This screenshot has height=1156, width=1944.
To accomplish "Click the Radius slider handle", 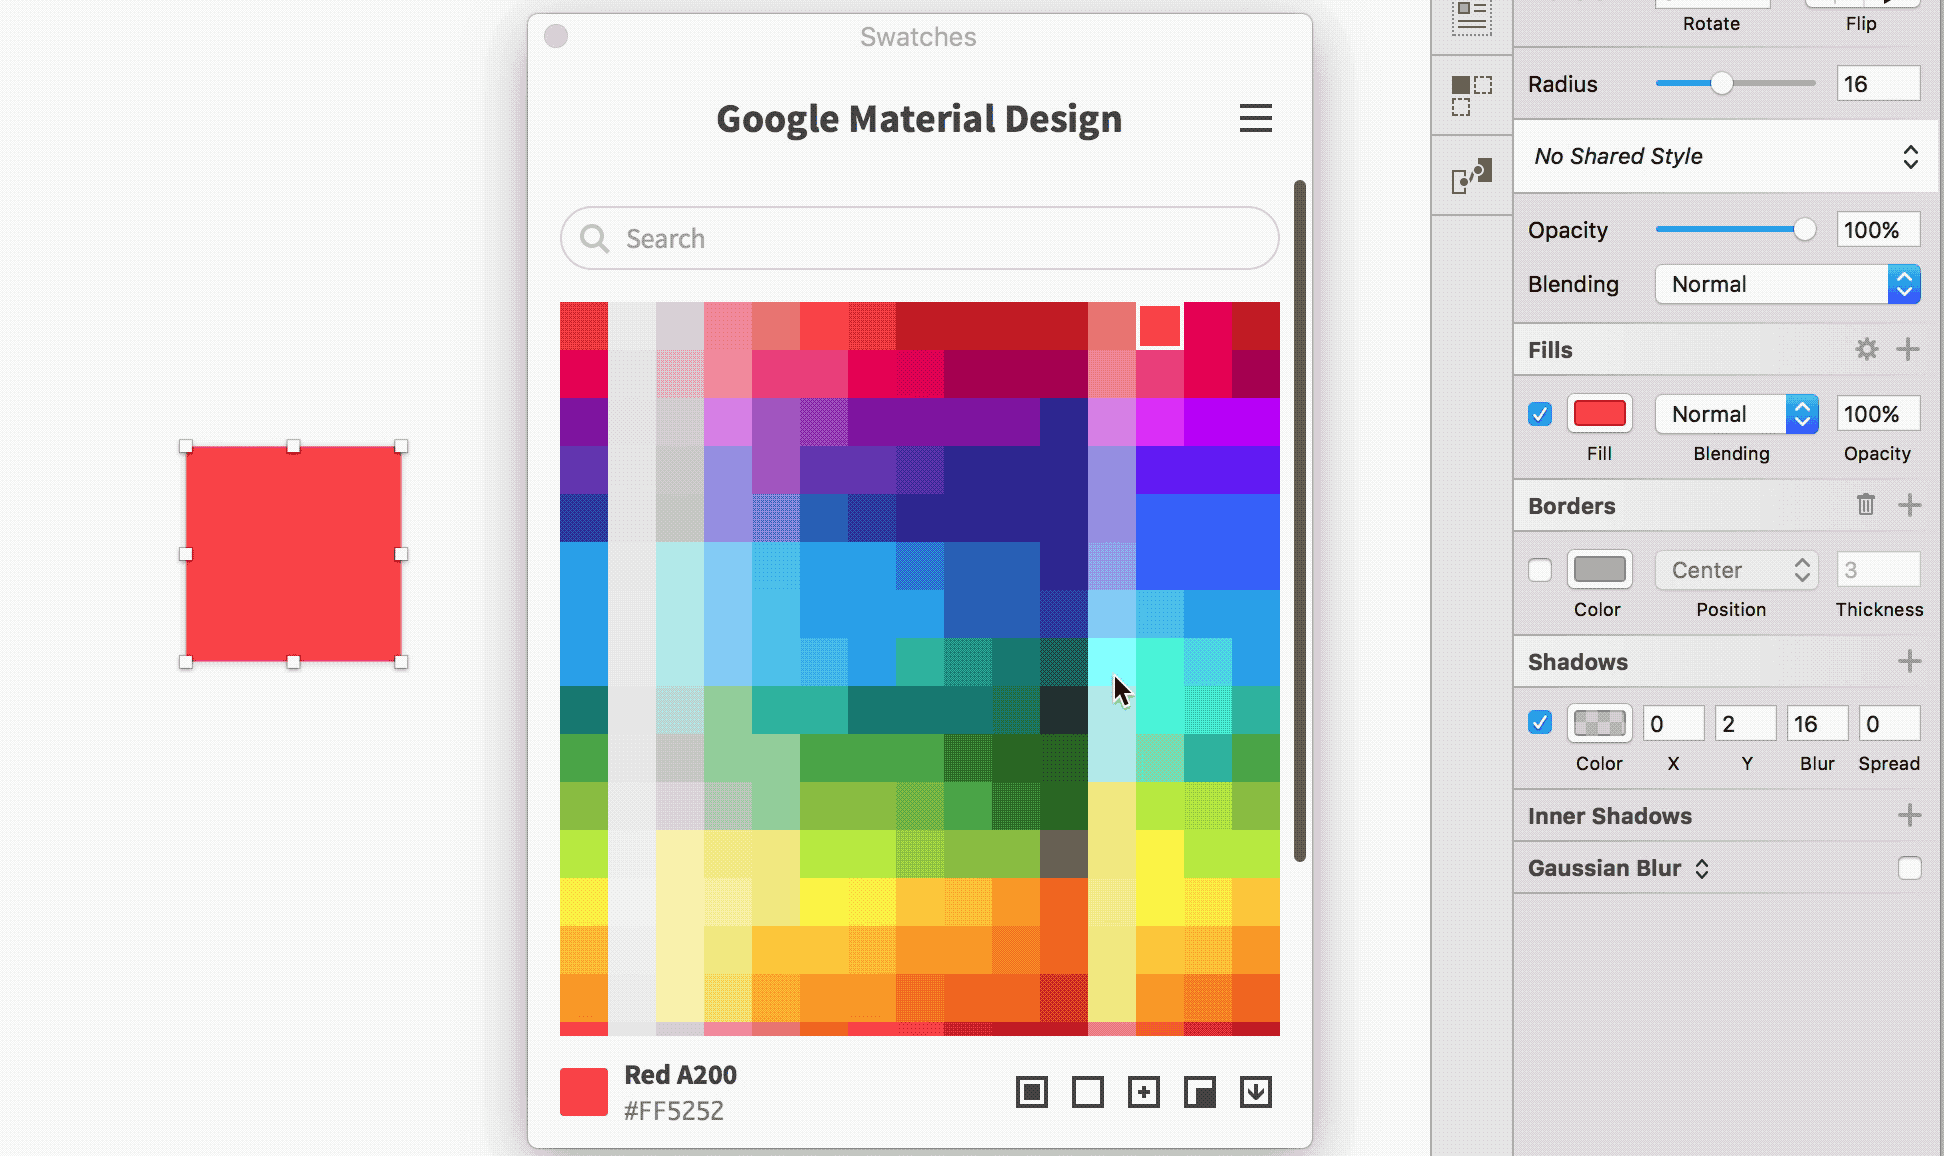I will coord(1721,83).
